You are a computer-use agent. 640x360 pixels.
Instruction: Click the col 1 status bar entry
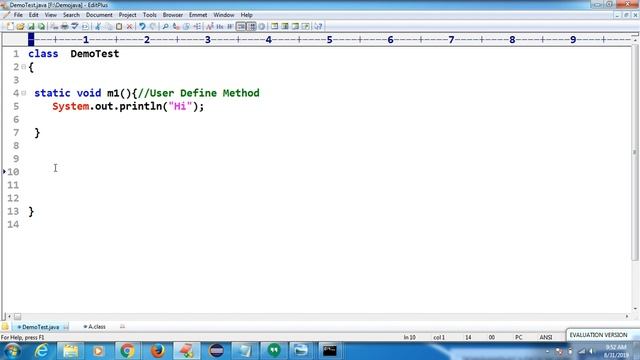click(439, 338)
